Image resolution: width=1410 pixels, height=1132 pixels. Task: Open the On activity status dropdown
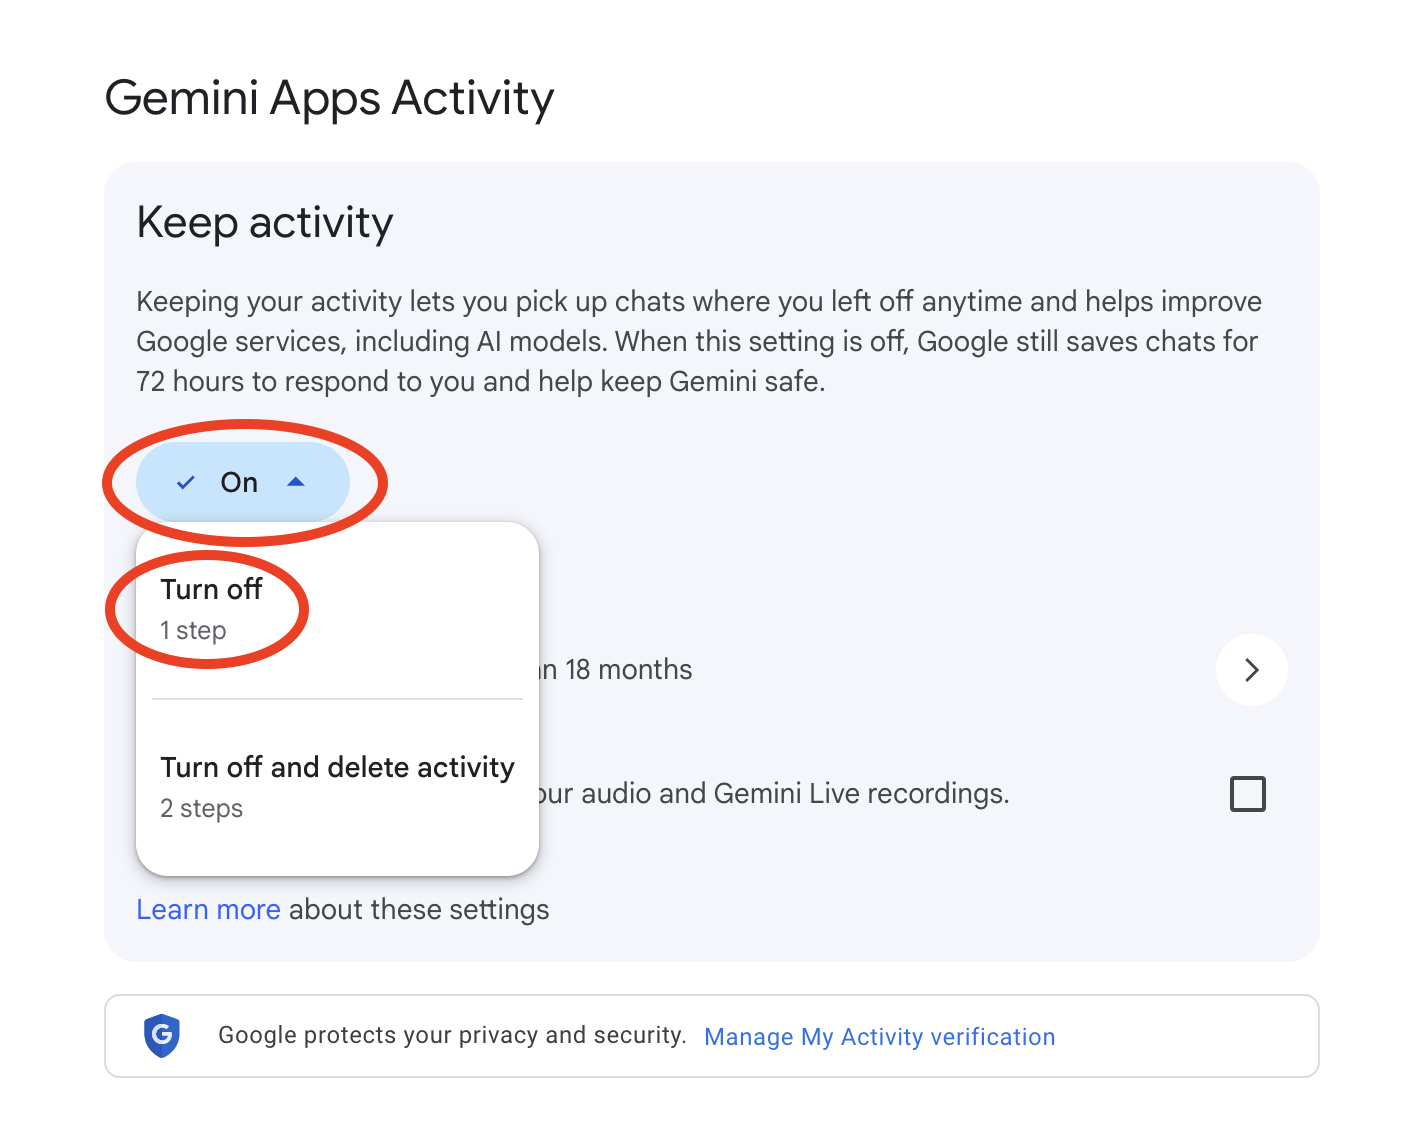(x=240, y=482)
